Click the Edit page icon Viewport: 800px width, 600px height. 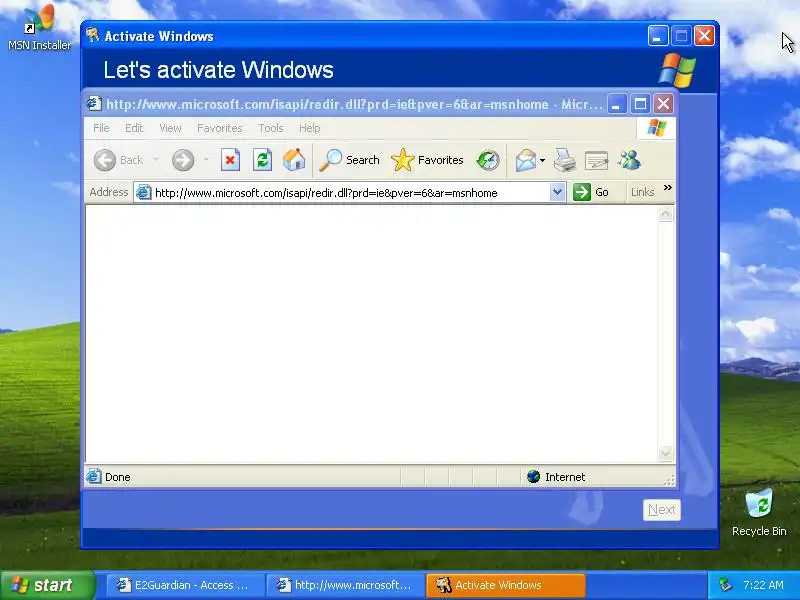pyautogui.click(x=596, y=160)
